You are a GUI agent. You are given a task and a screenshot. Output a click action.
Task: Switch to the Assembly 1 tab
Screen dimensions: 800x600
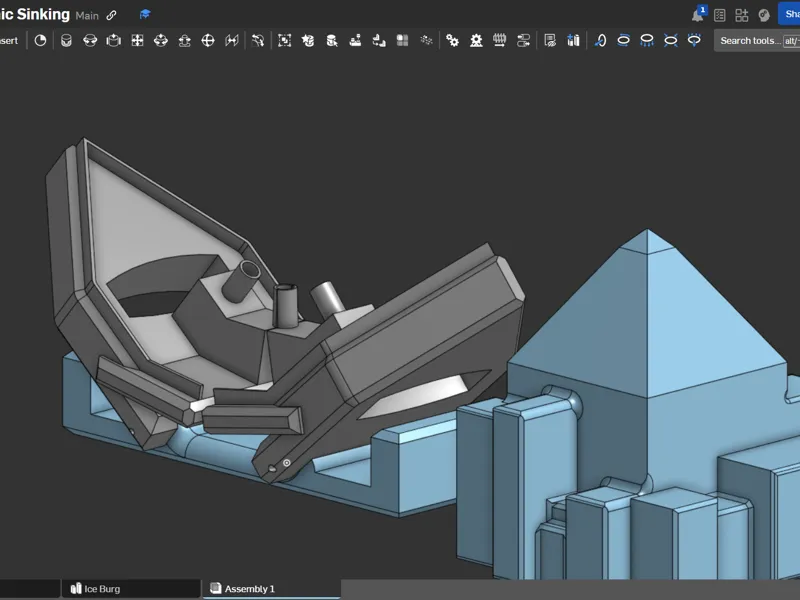pos(271,589)
